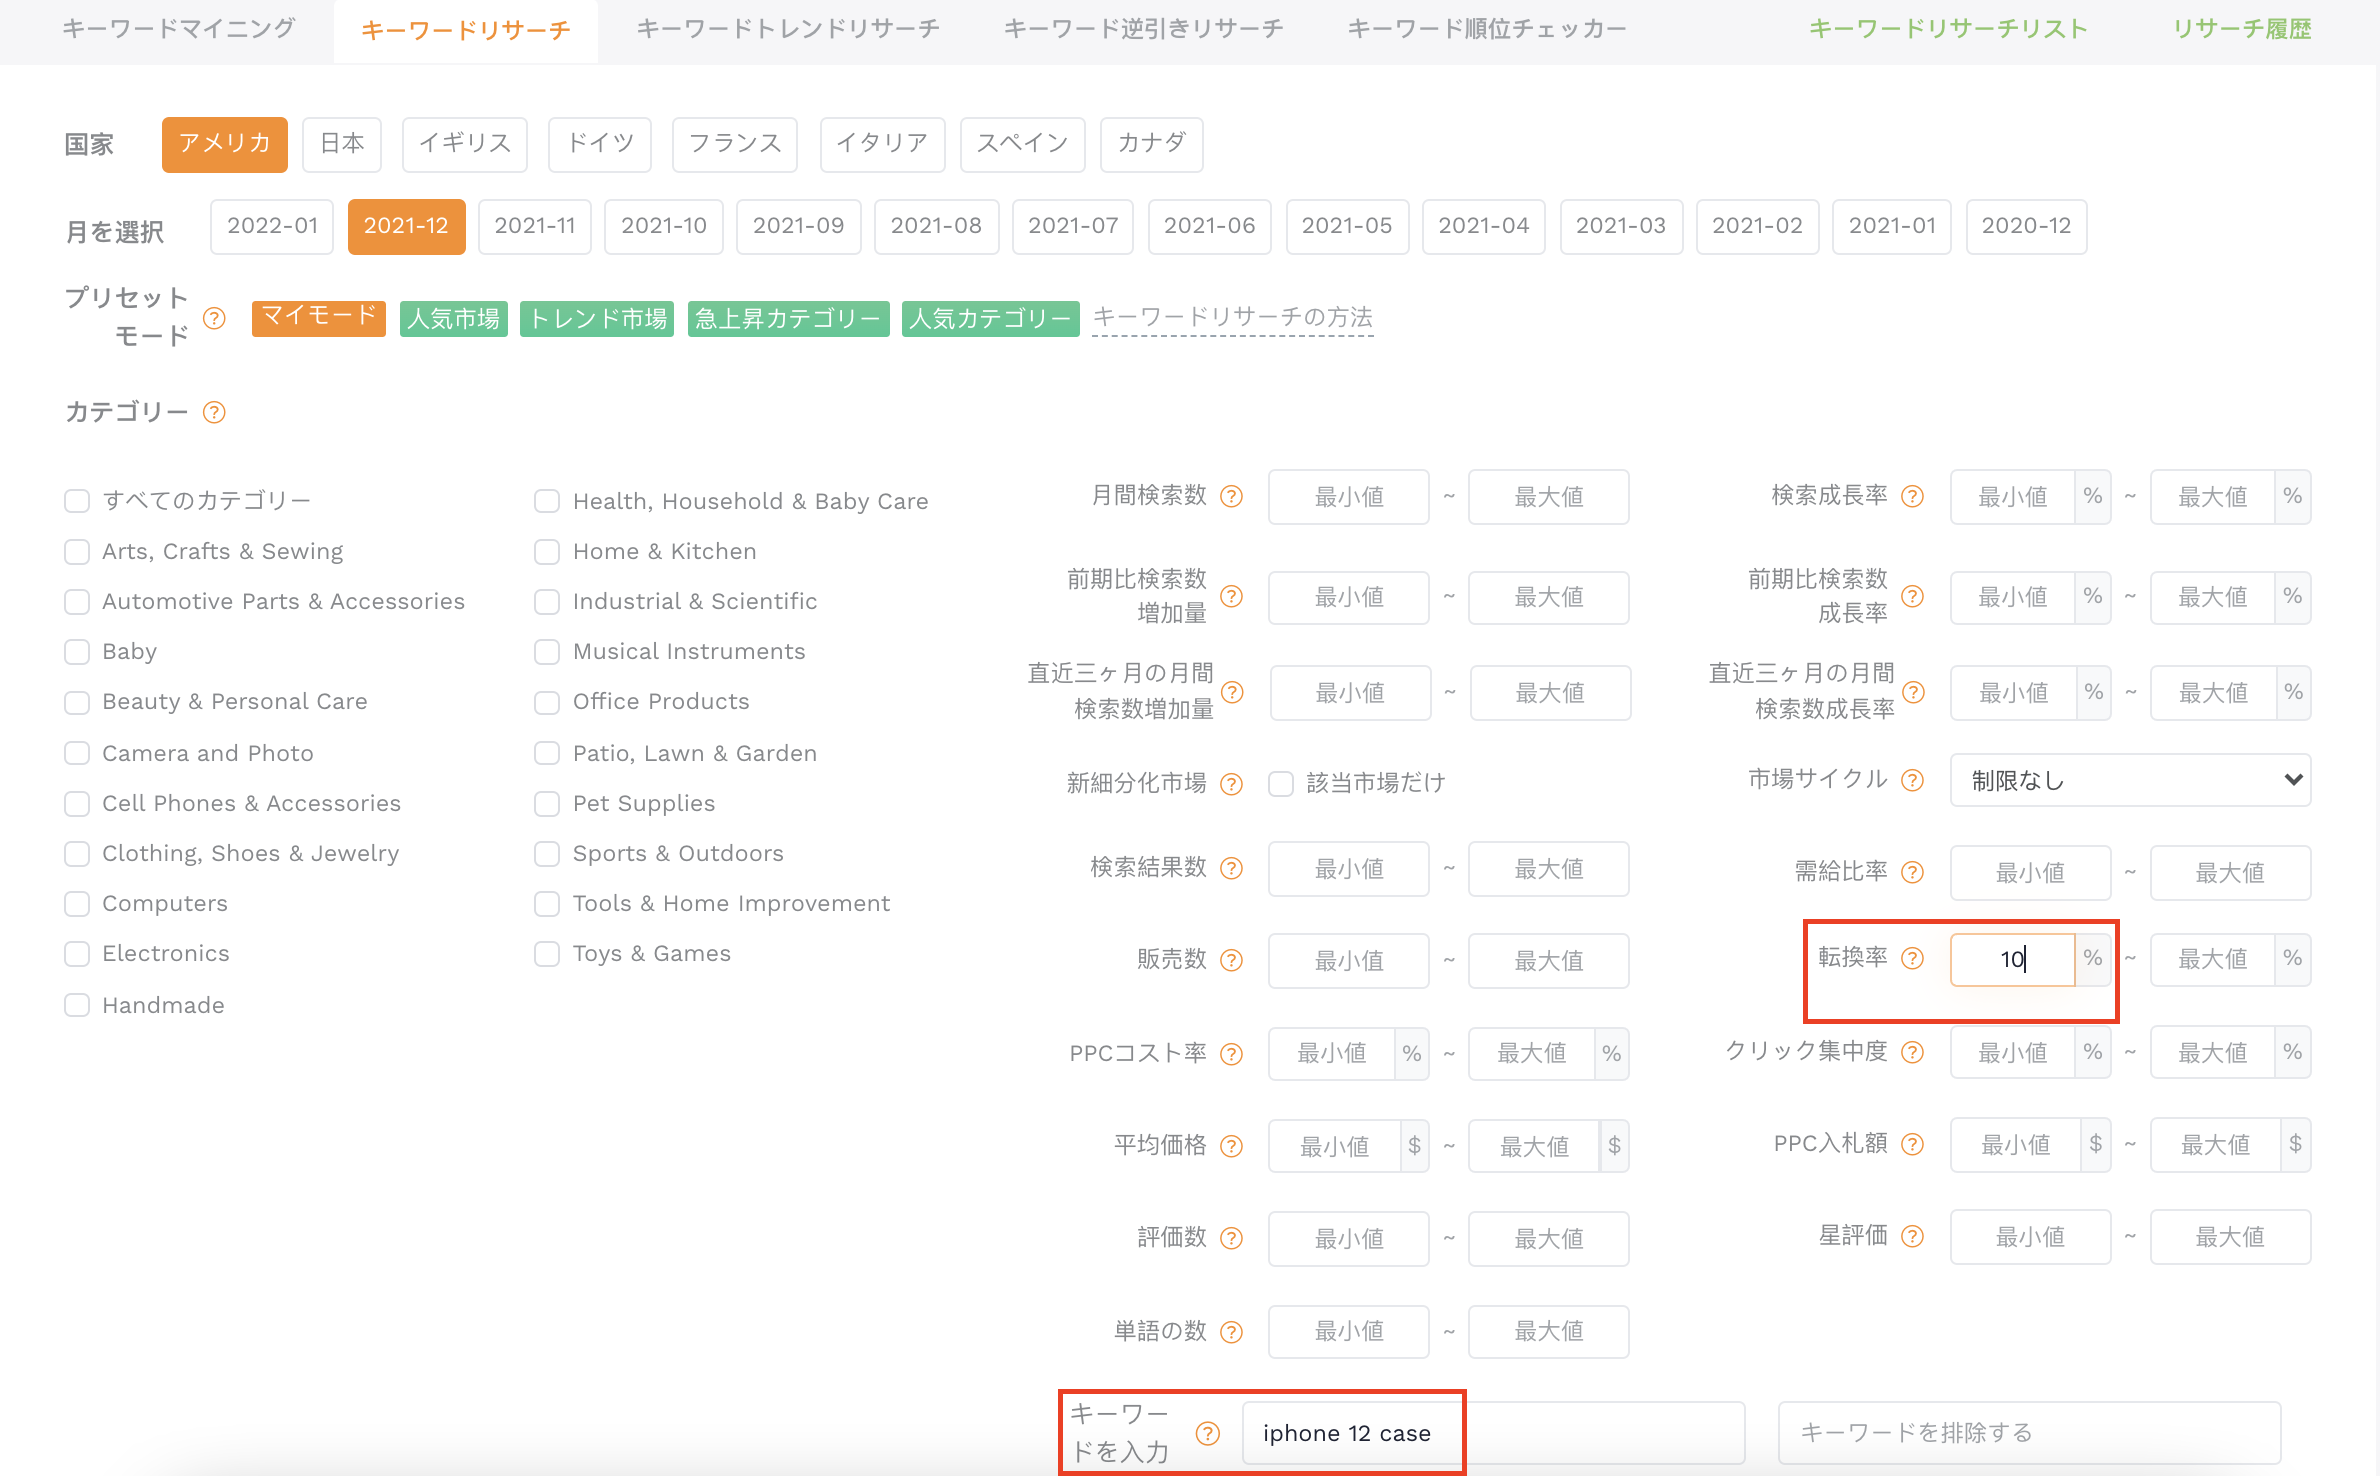Click help icon for 月間検索数

pos(1232,496)
